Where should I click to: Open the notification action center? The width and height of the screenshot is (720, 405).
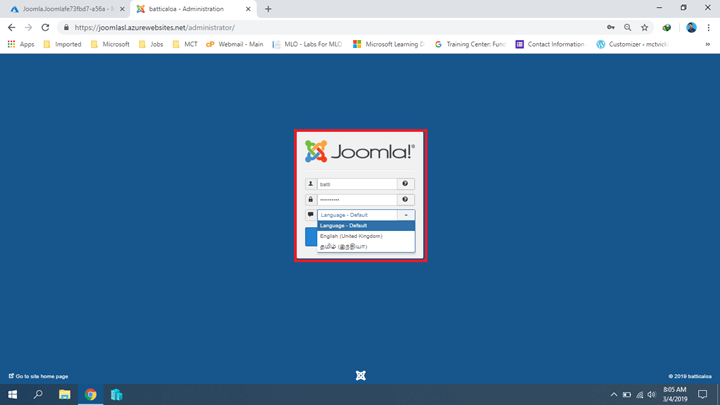click(x=703, y=394)
